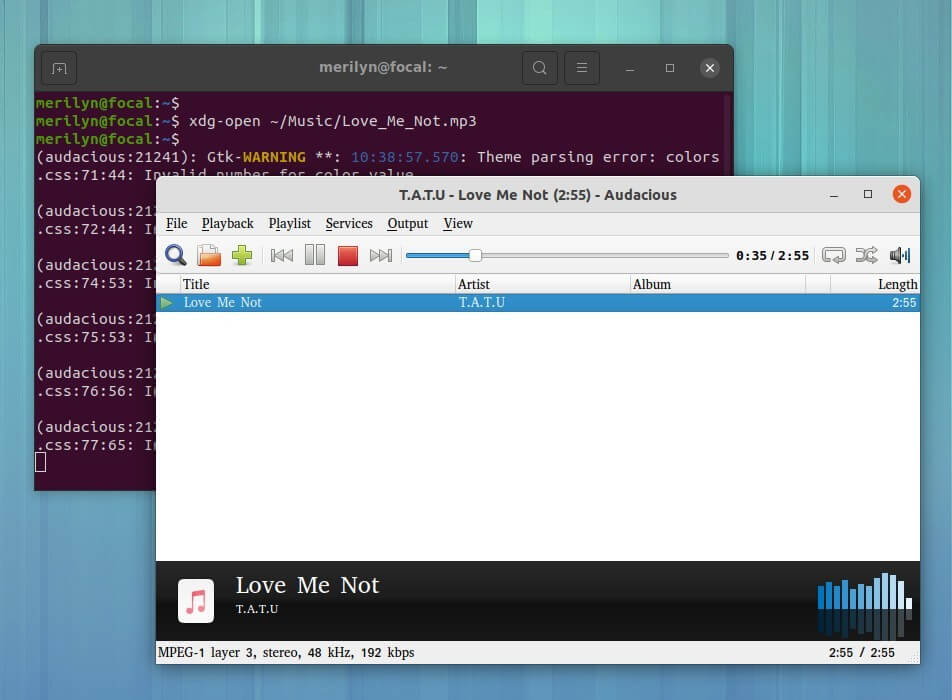This screenshot has height=700, width=952.
Task: Expand the Services menu
Action: 349,223
